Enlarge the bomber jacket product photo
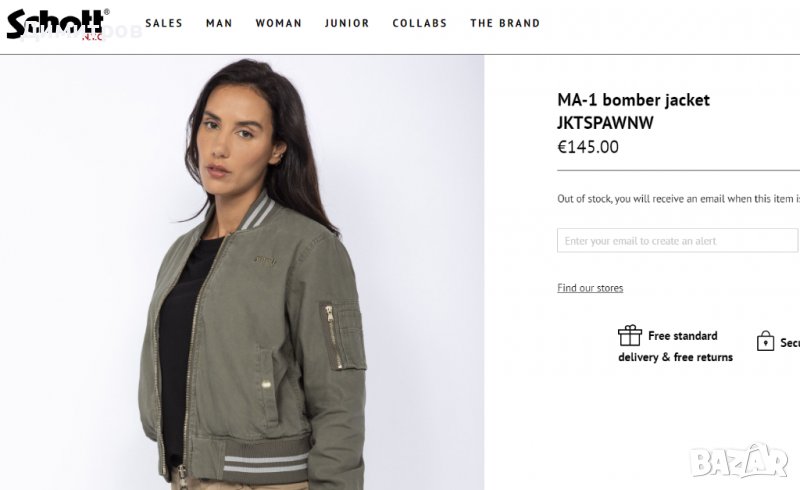Screen dimensions: 800x490 pos(242,272)
